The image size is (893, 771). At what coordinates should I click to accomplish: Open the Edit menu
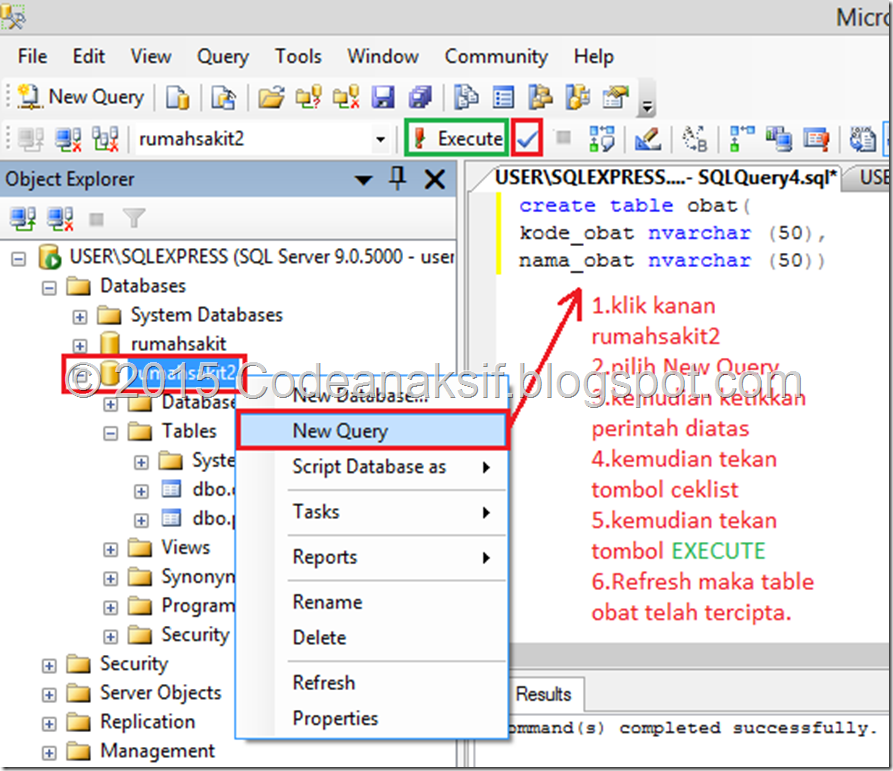coord(88,56)
